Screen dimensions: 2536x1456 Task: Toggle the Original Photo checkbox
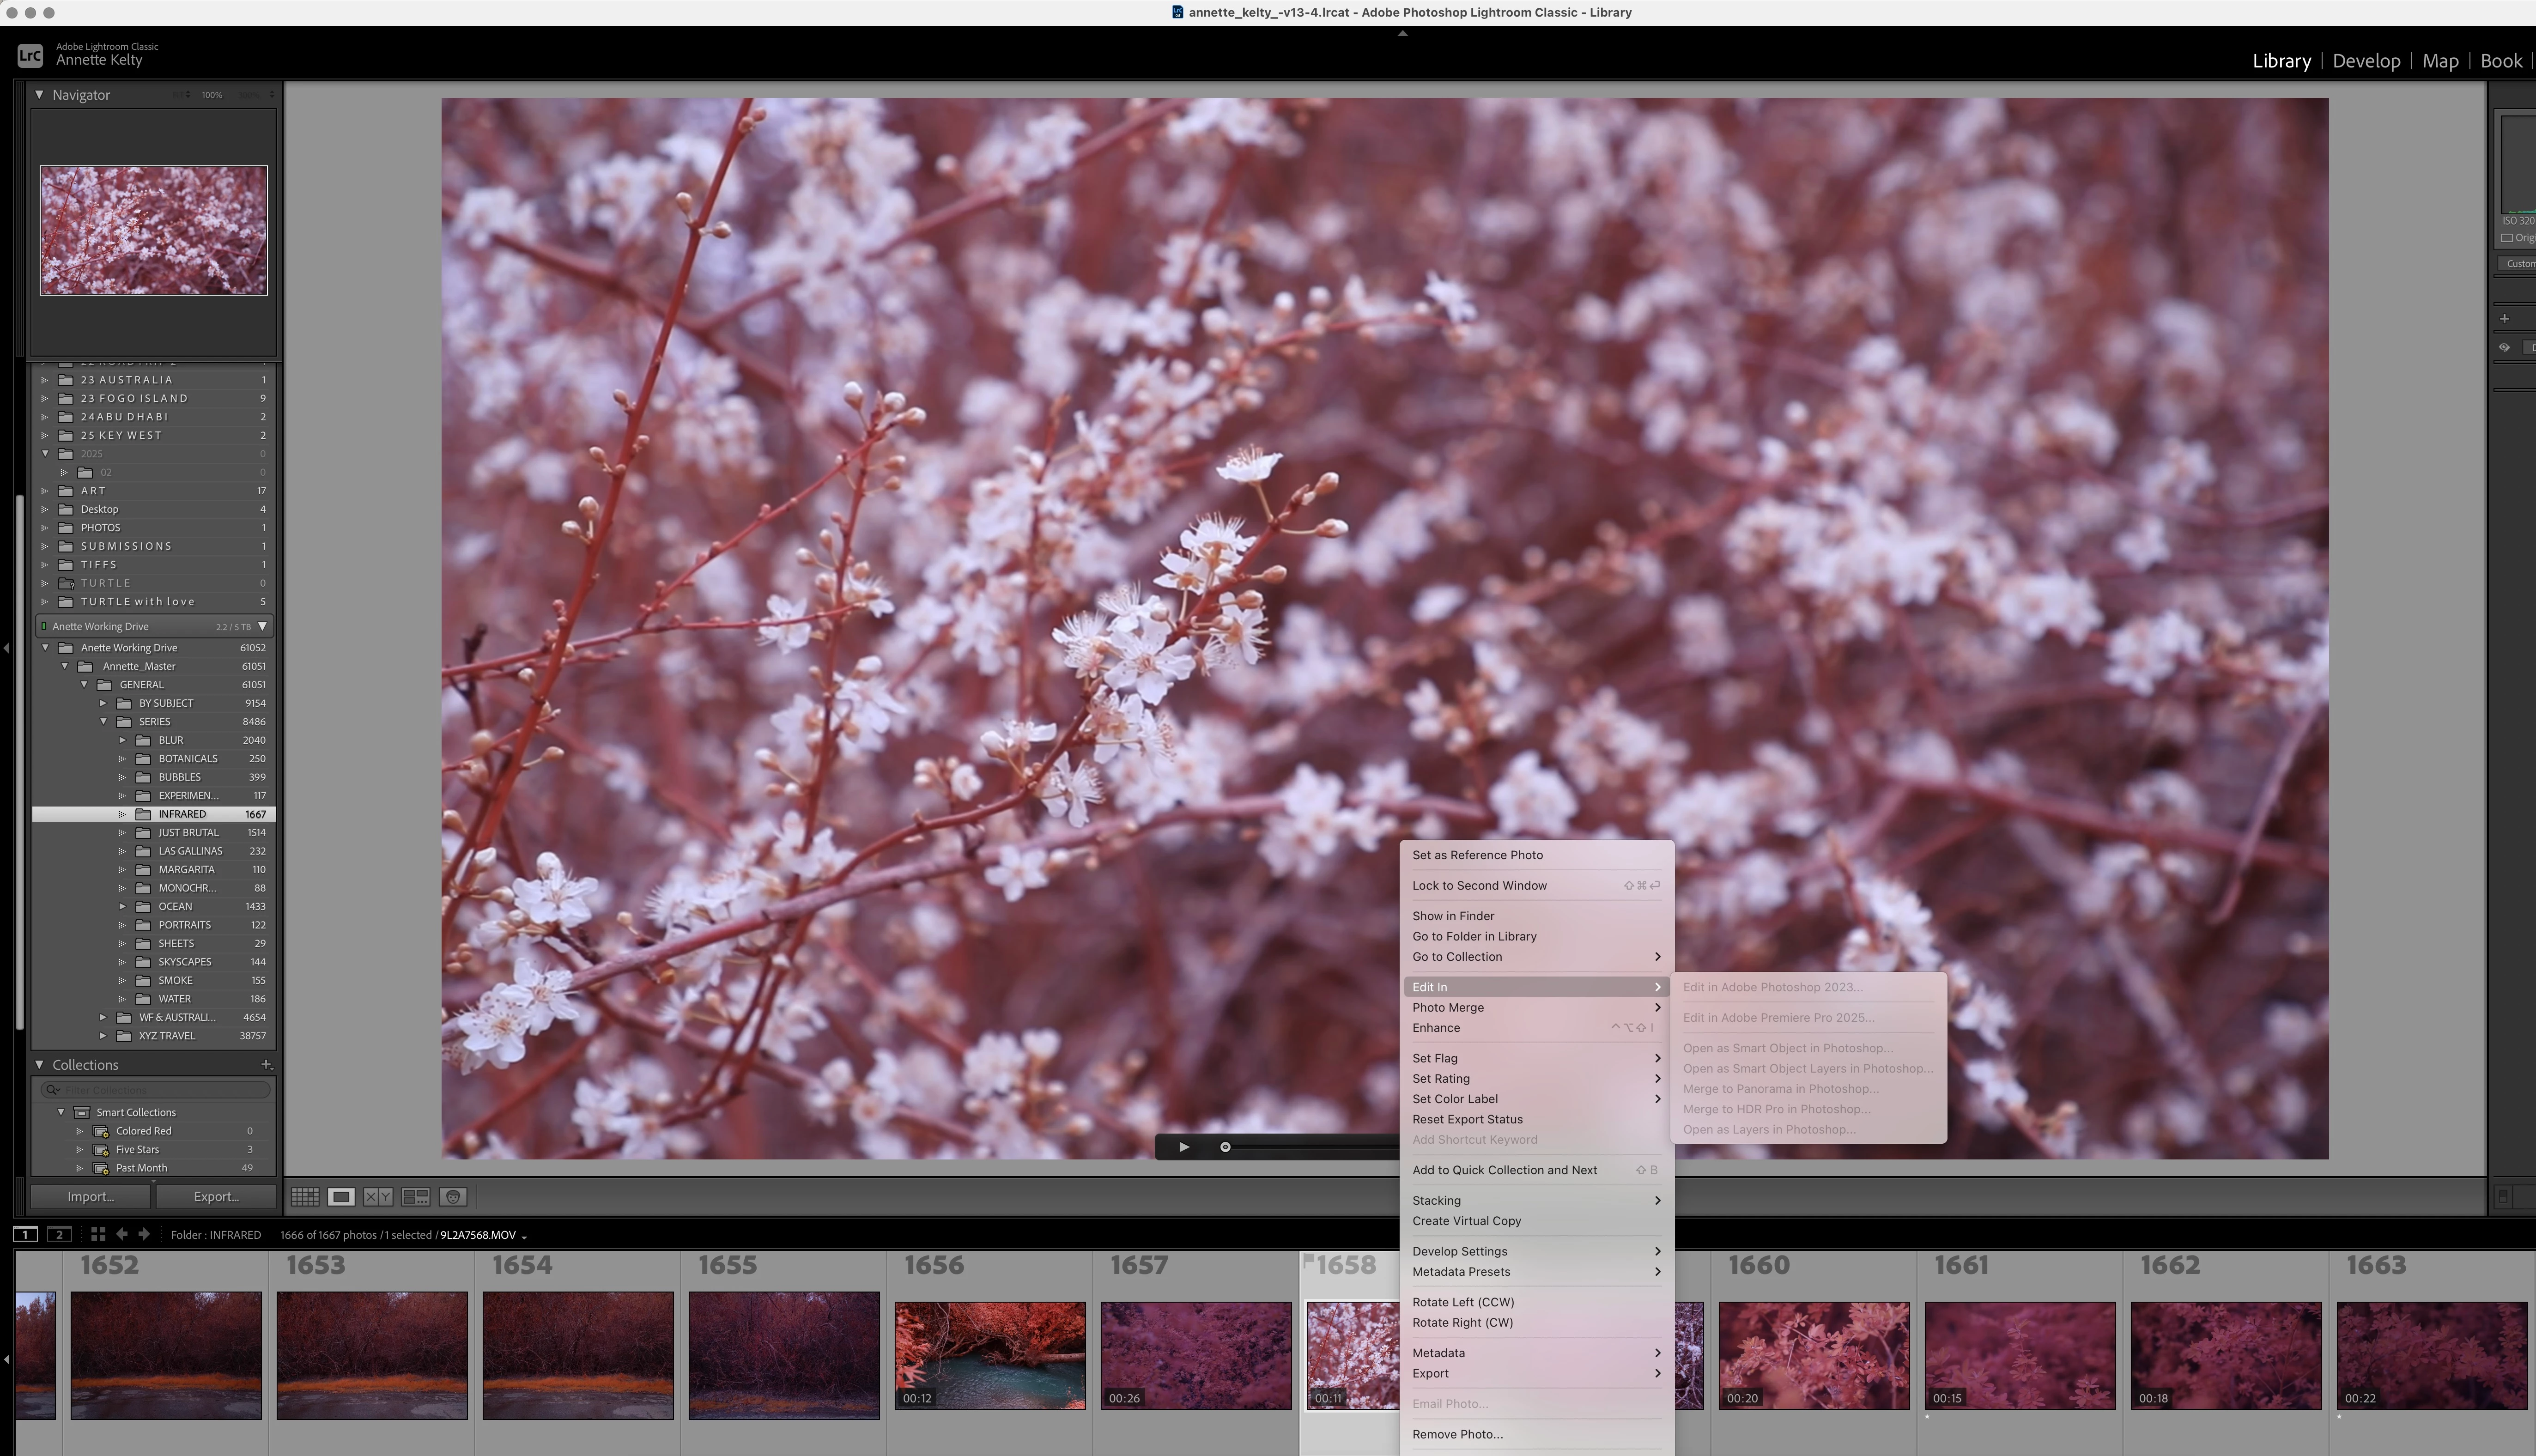pyautogui.click(x=2507, y=238)
